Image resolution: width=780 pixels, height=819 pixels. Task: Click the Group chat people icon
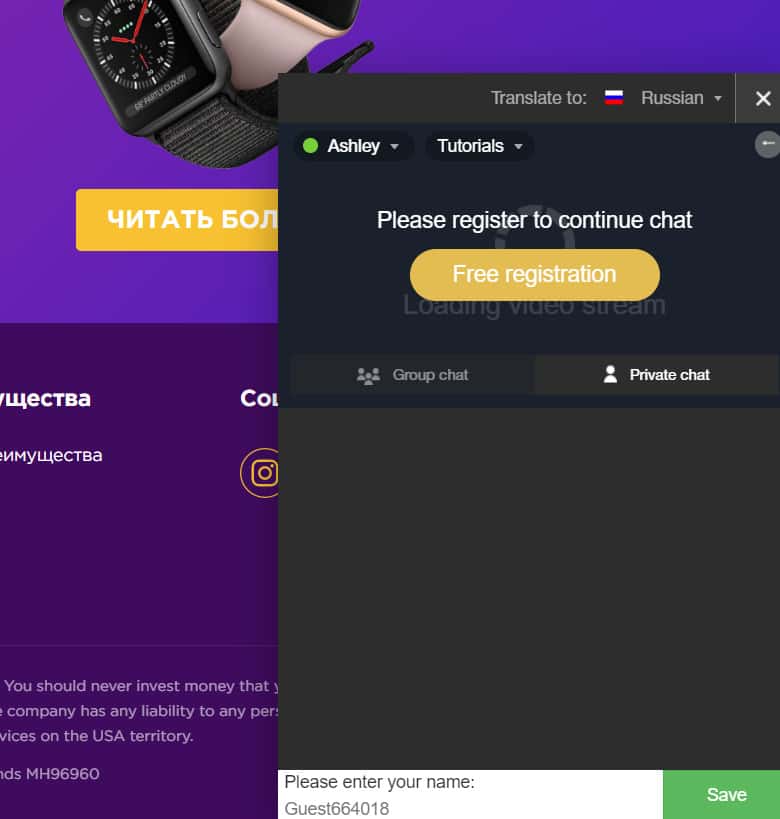[368, 376]
